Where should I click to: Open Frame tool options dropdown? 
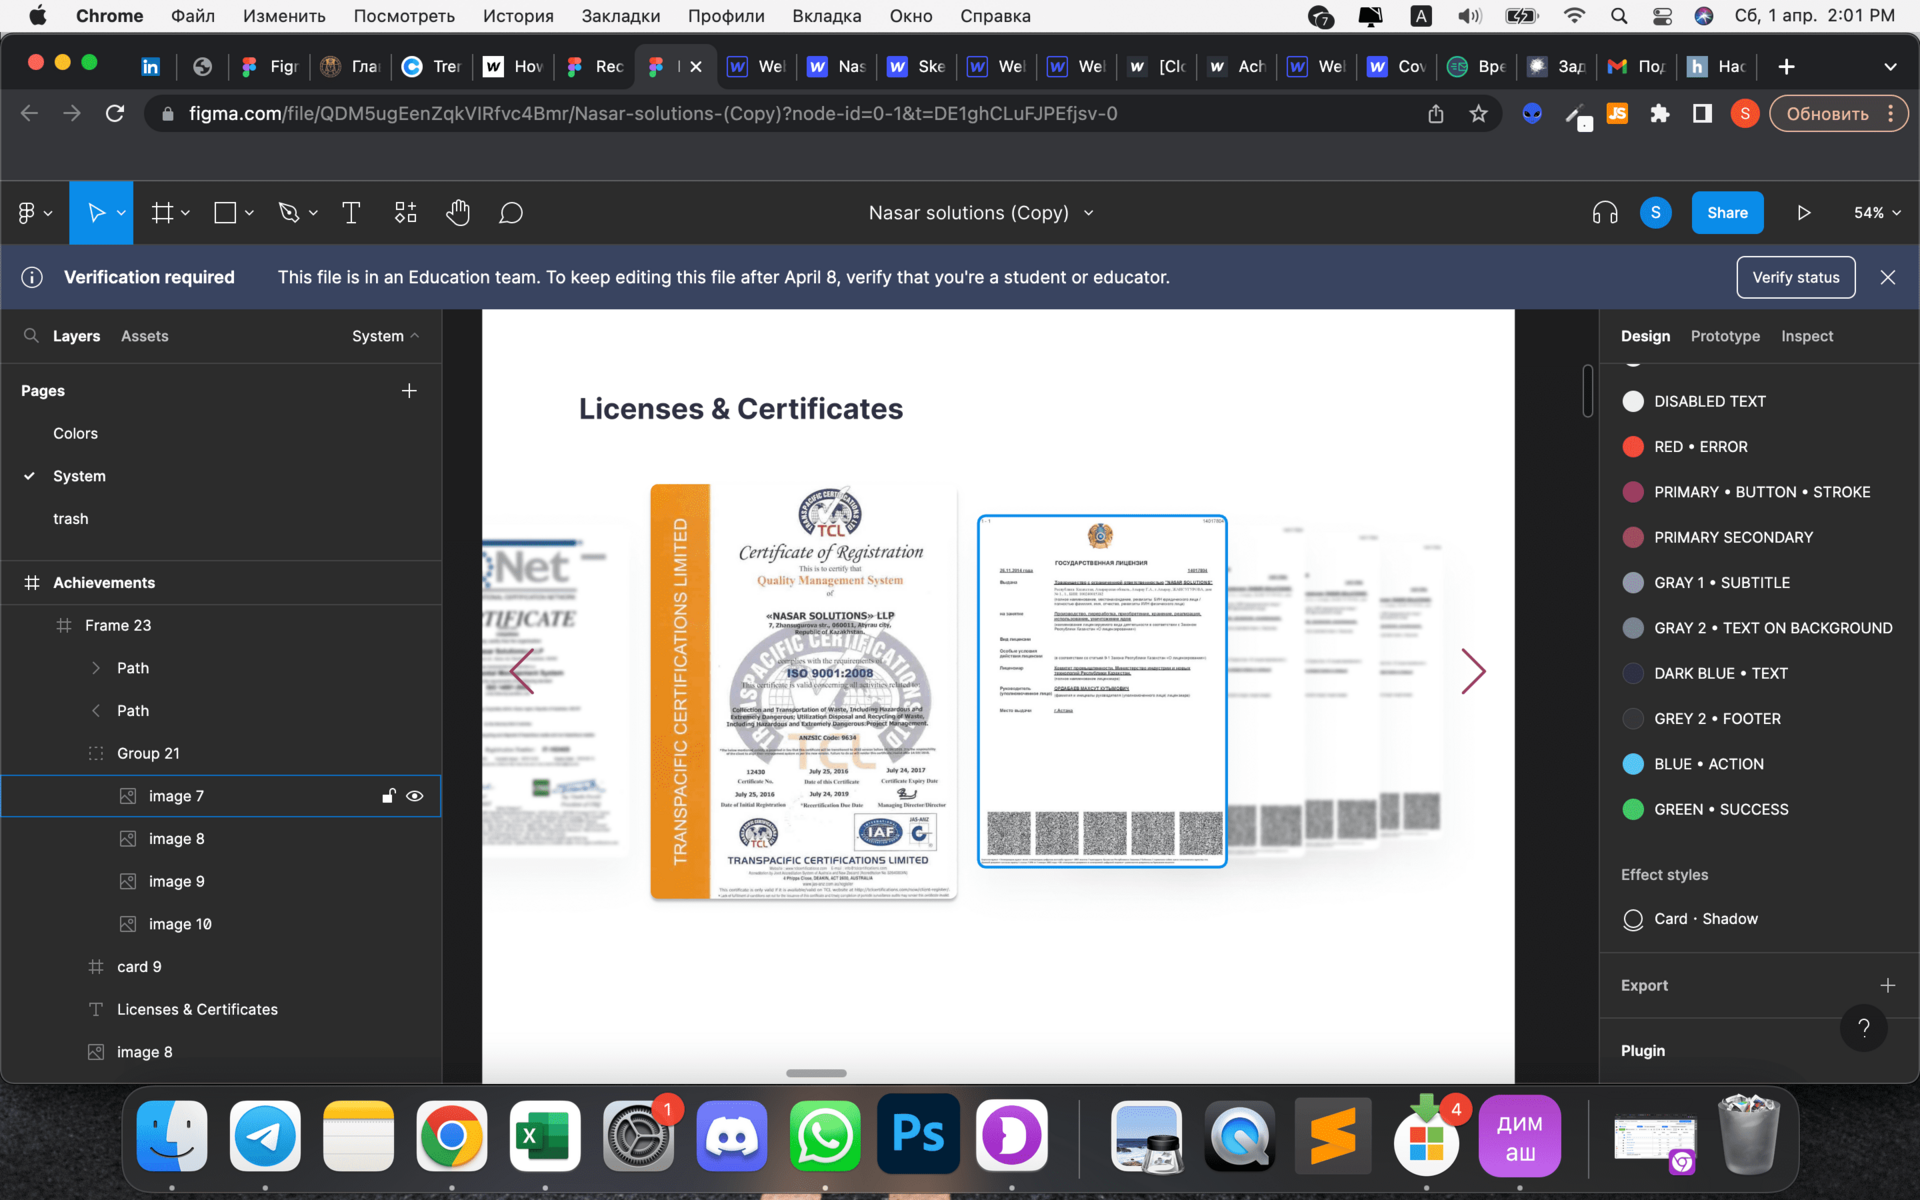186,213
